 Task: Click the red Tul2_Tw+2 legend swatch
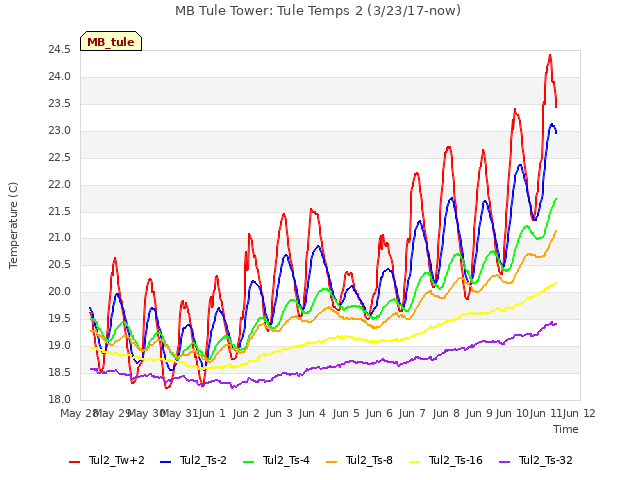click(x=74, y=462)
